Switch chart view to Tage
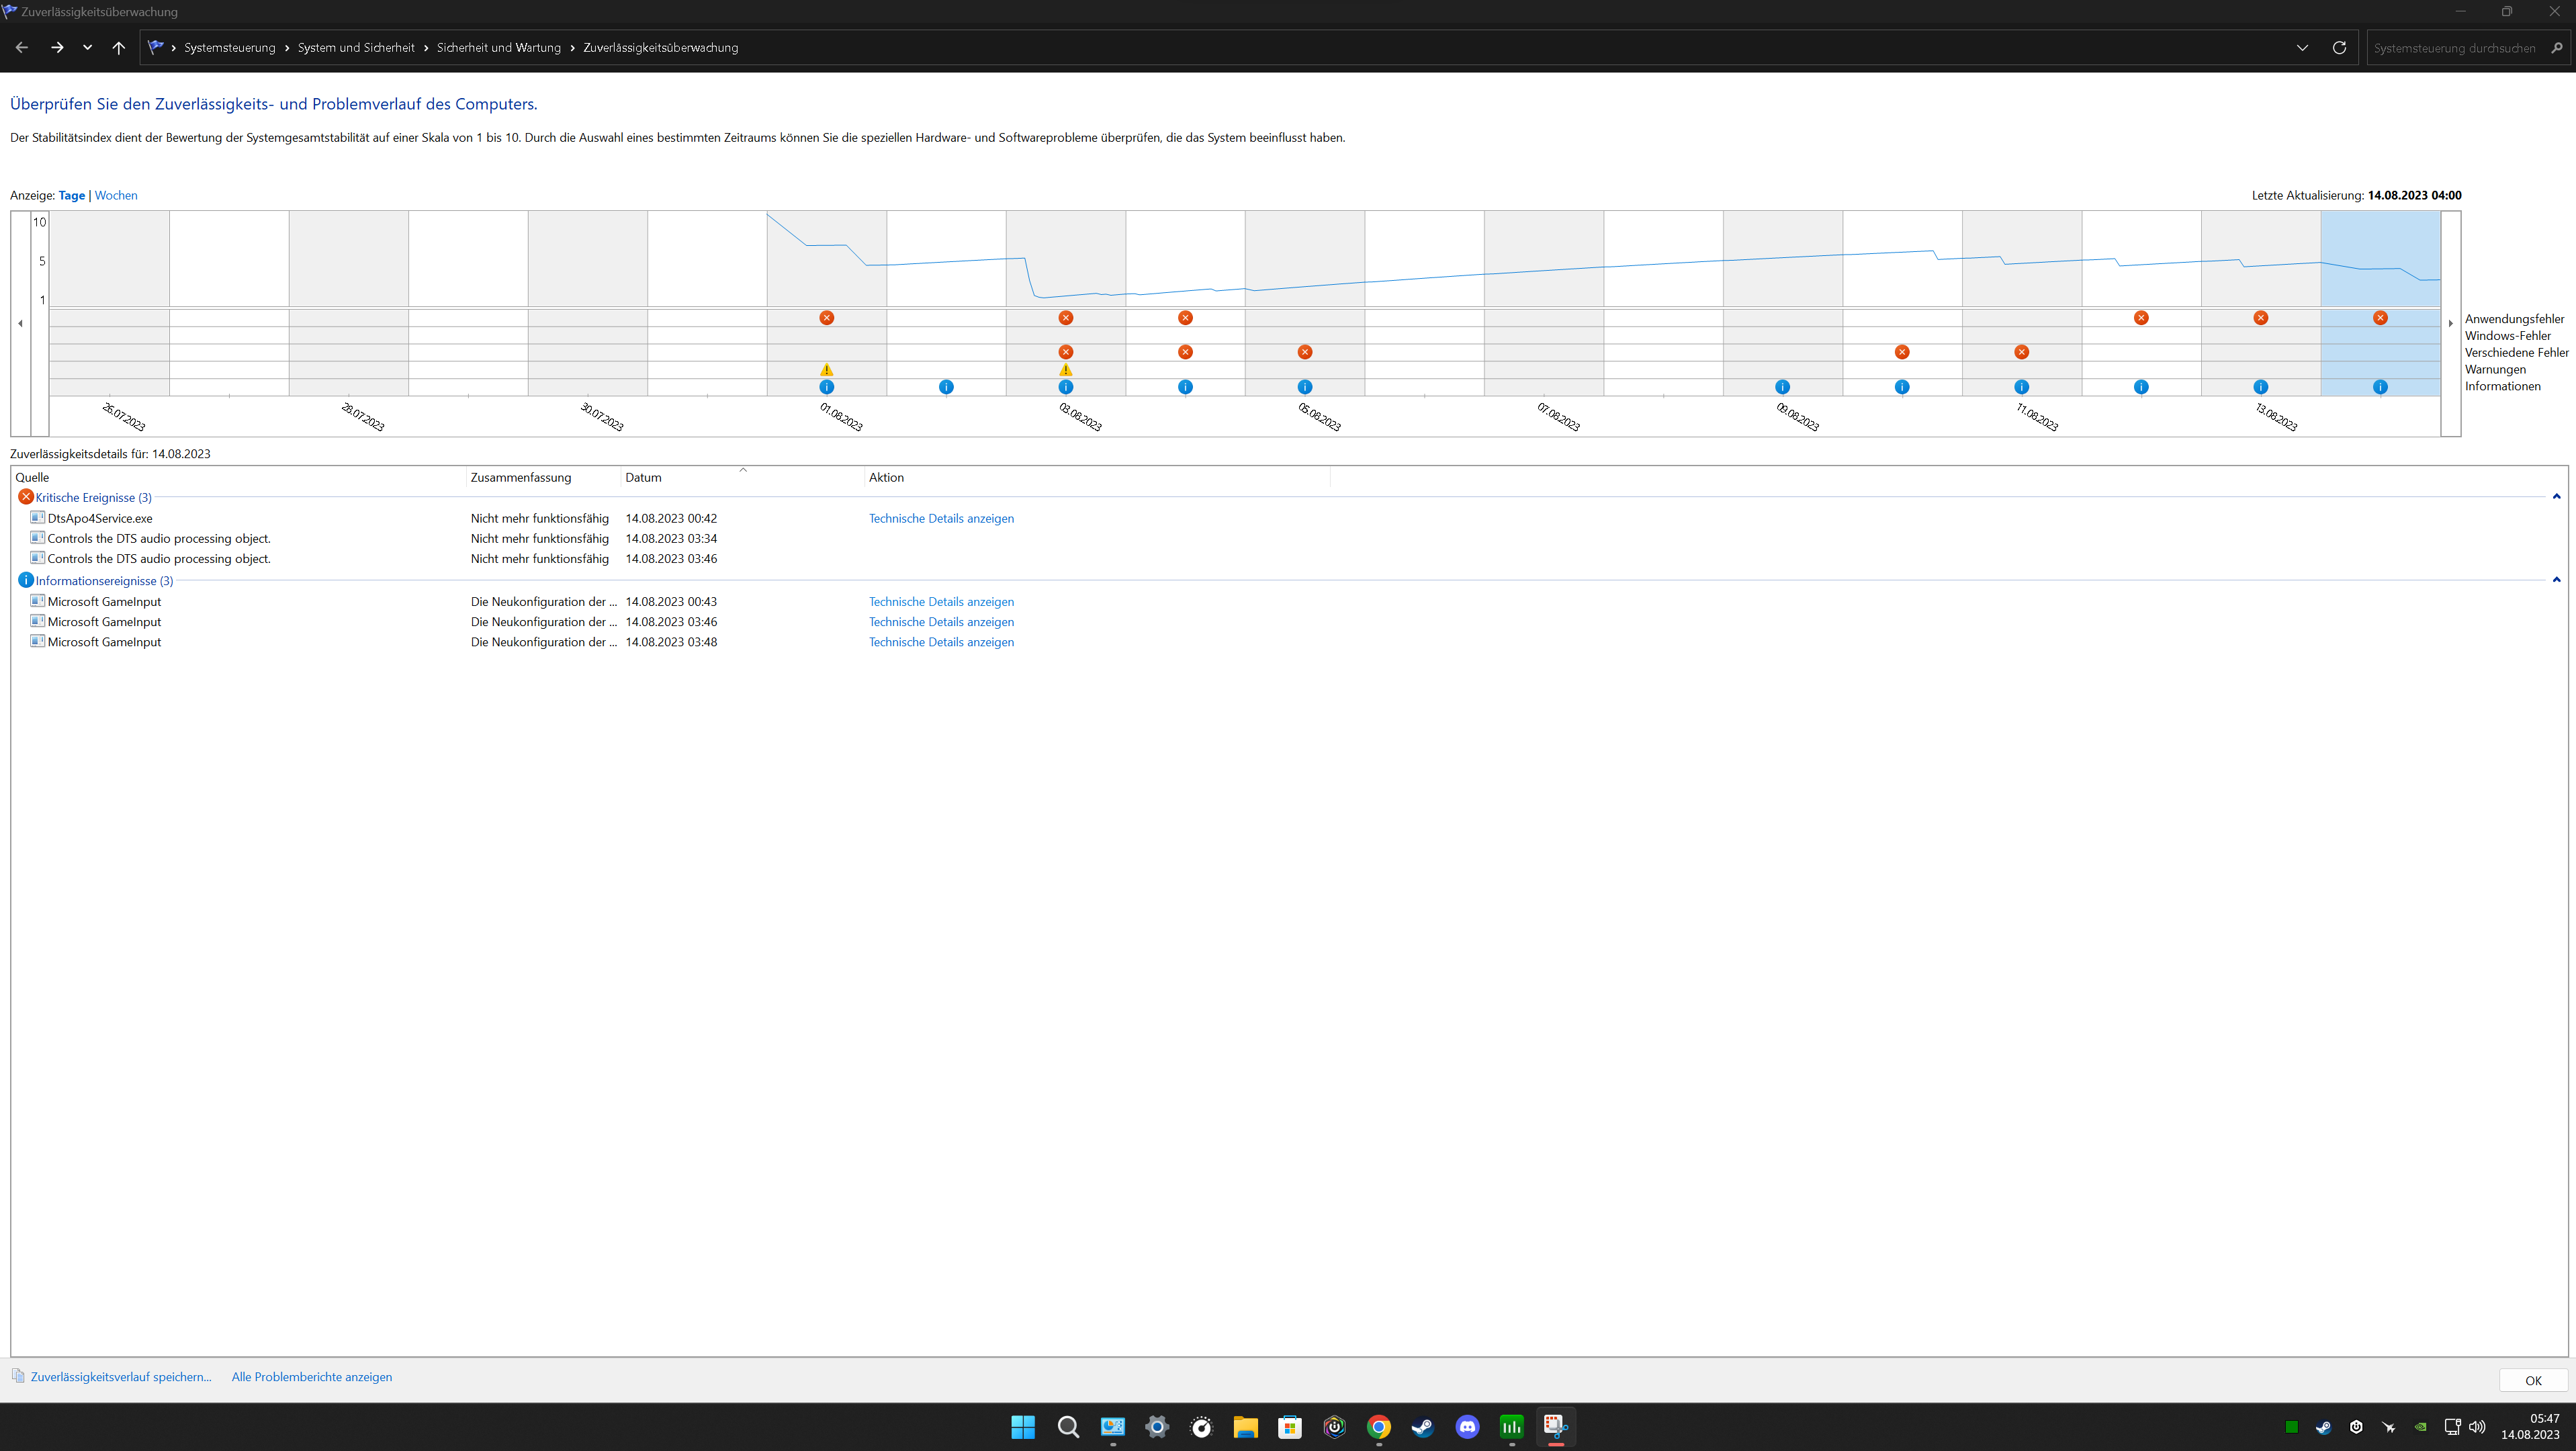 point(71,196)
